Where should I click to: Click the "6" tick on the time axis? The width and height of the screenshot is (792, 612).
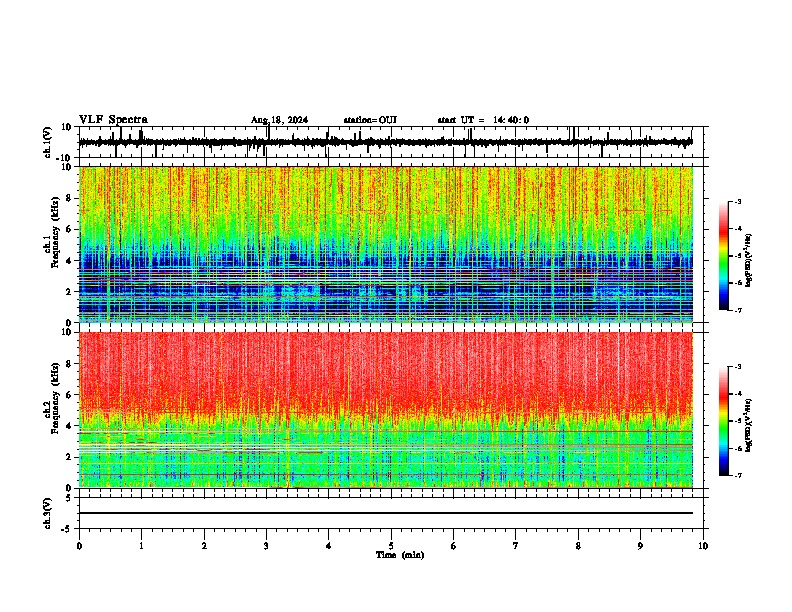(x=454, y=546)
